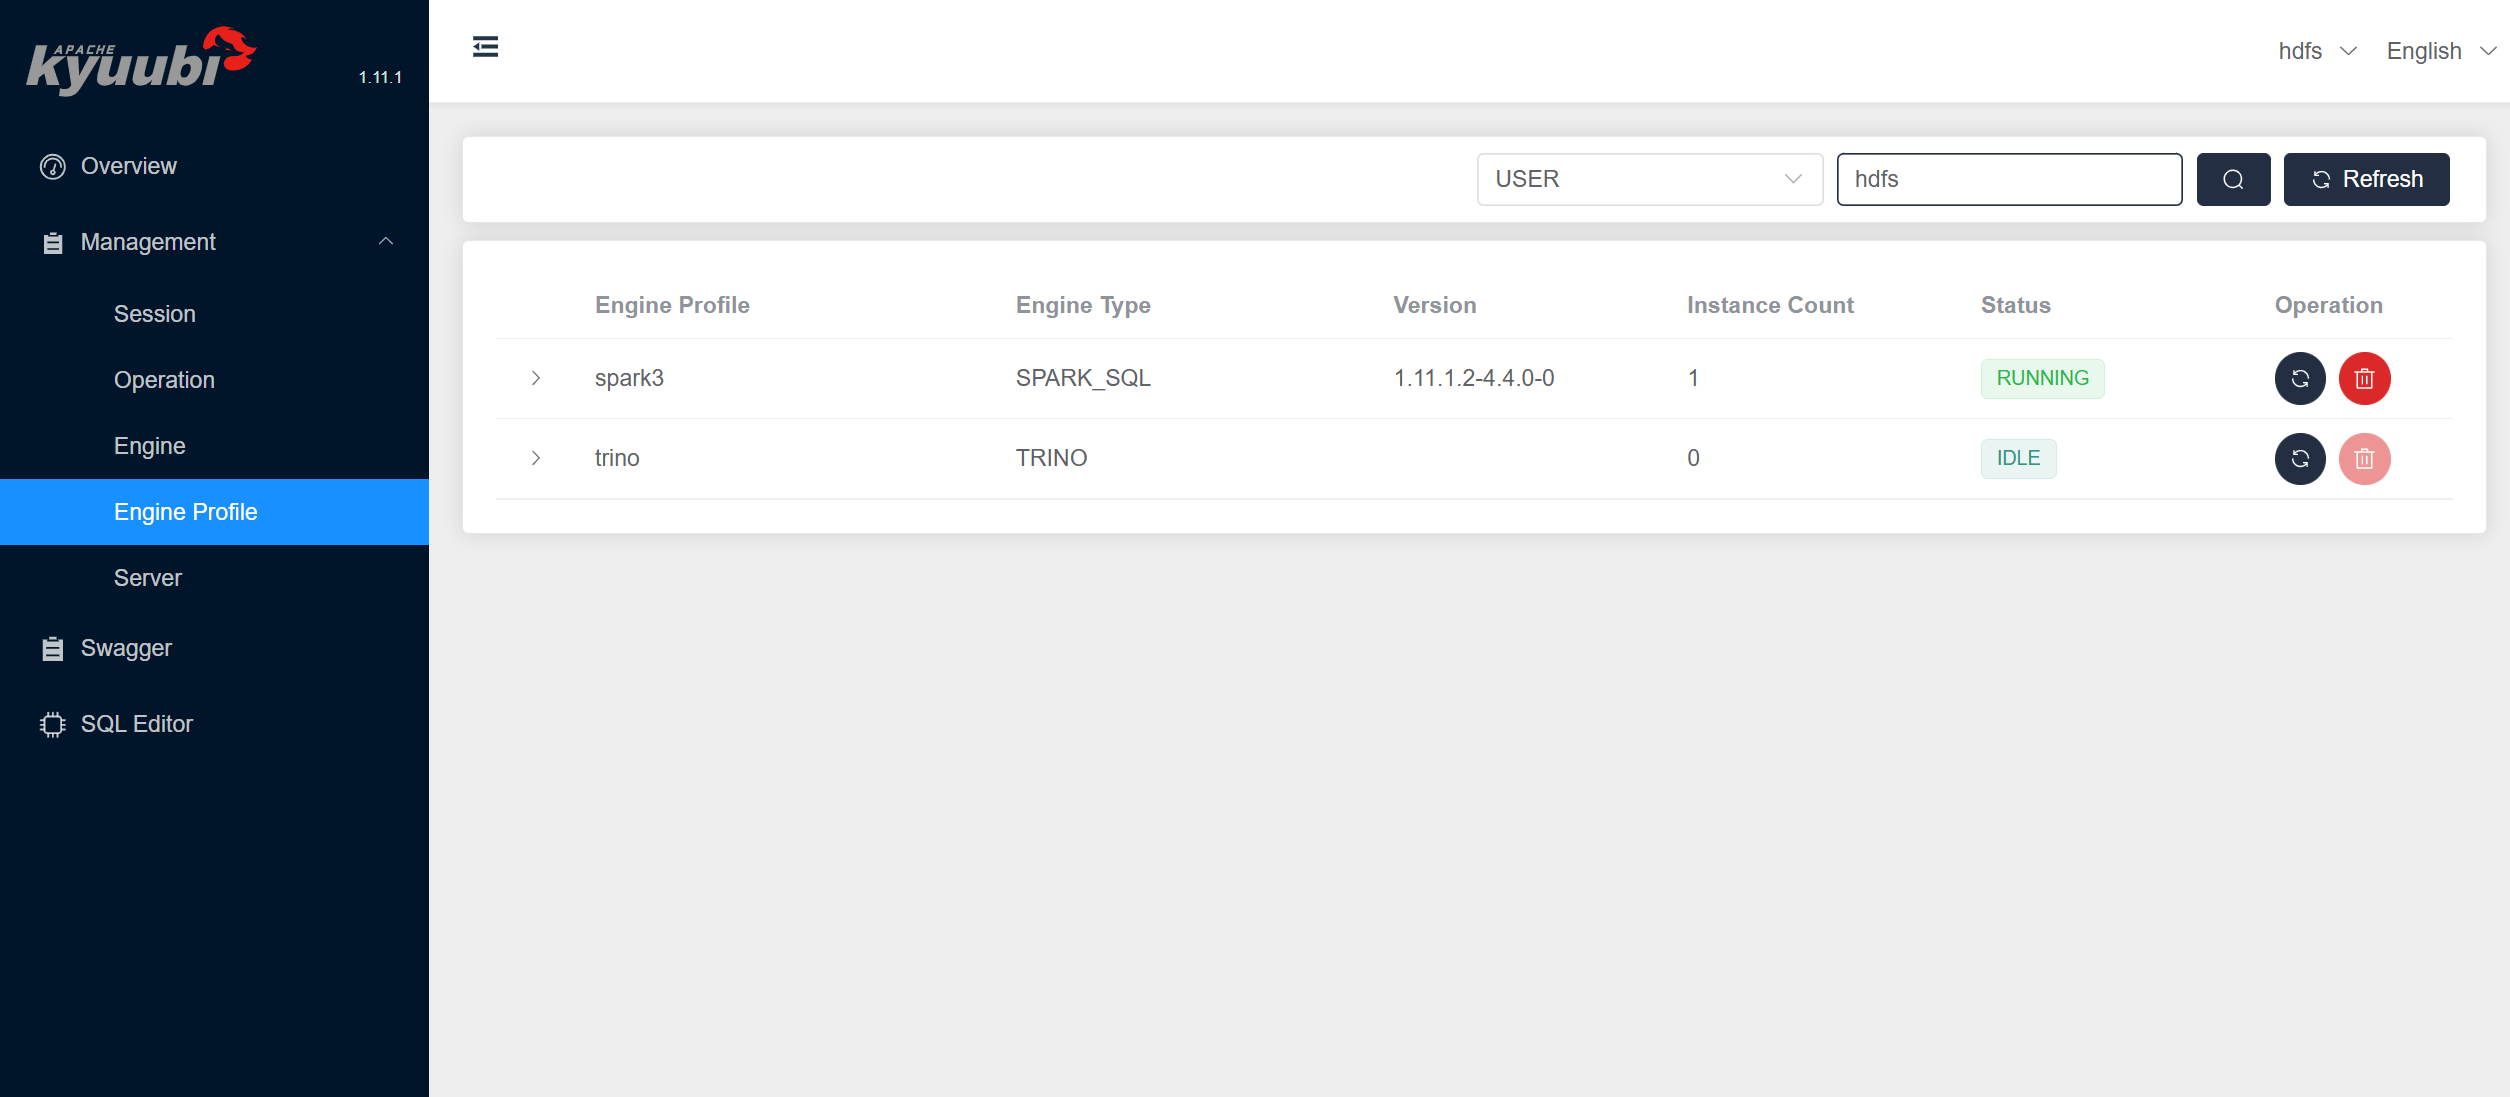Open the Operation menu item
This screenshot has width=2510, height=1097.
214,380
